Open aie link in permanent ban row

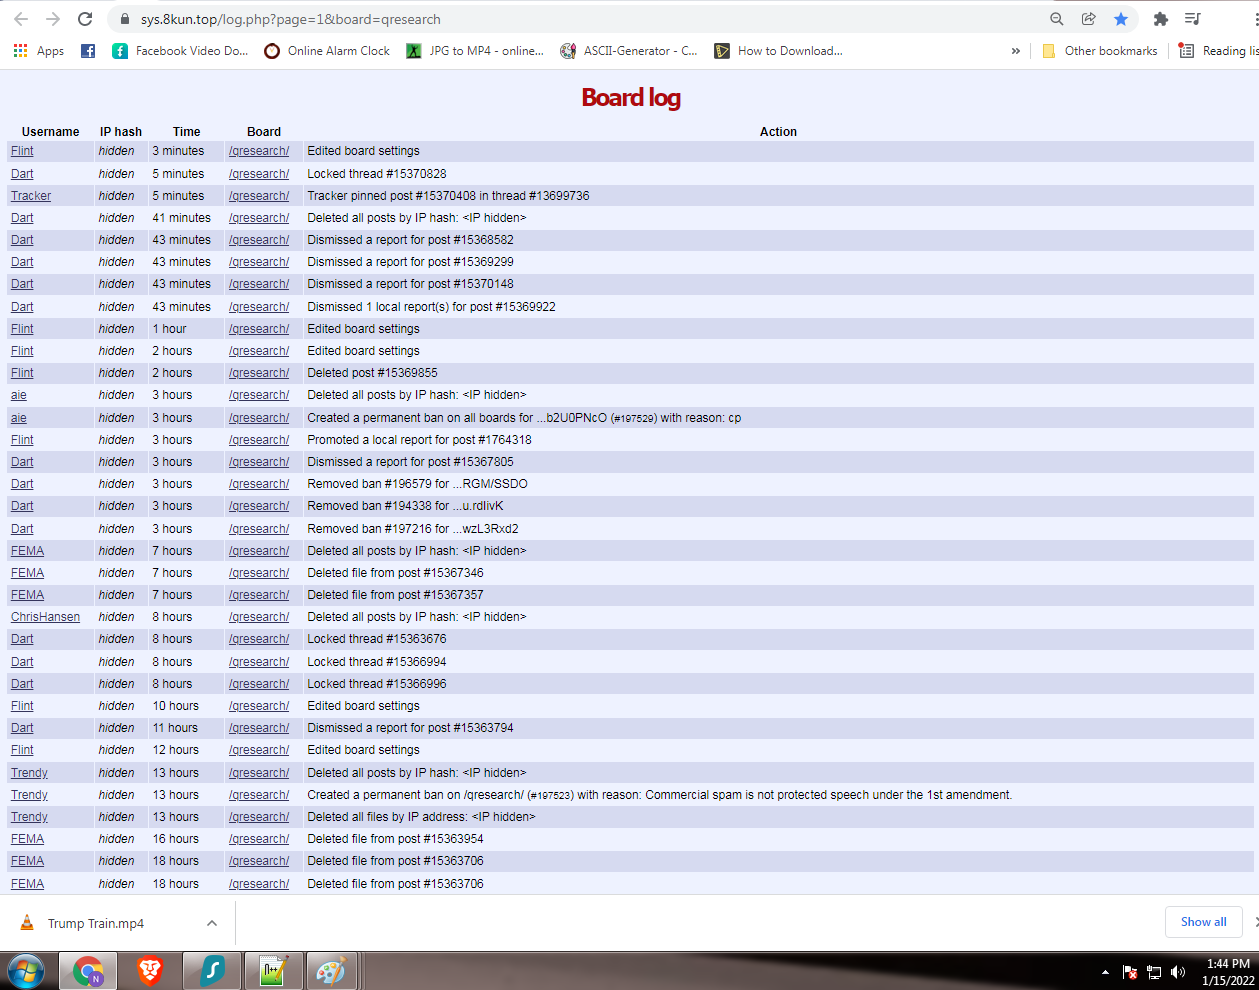pos(19,418)
